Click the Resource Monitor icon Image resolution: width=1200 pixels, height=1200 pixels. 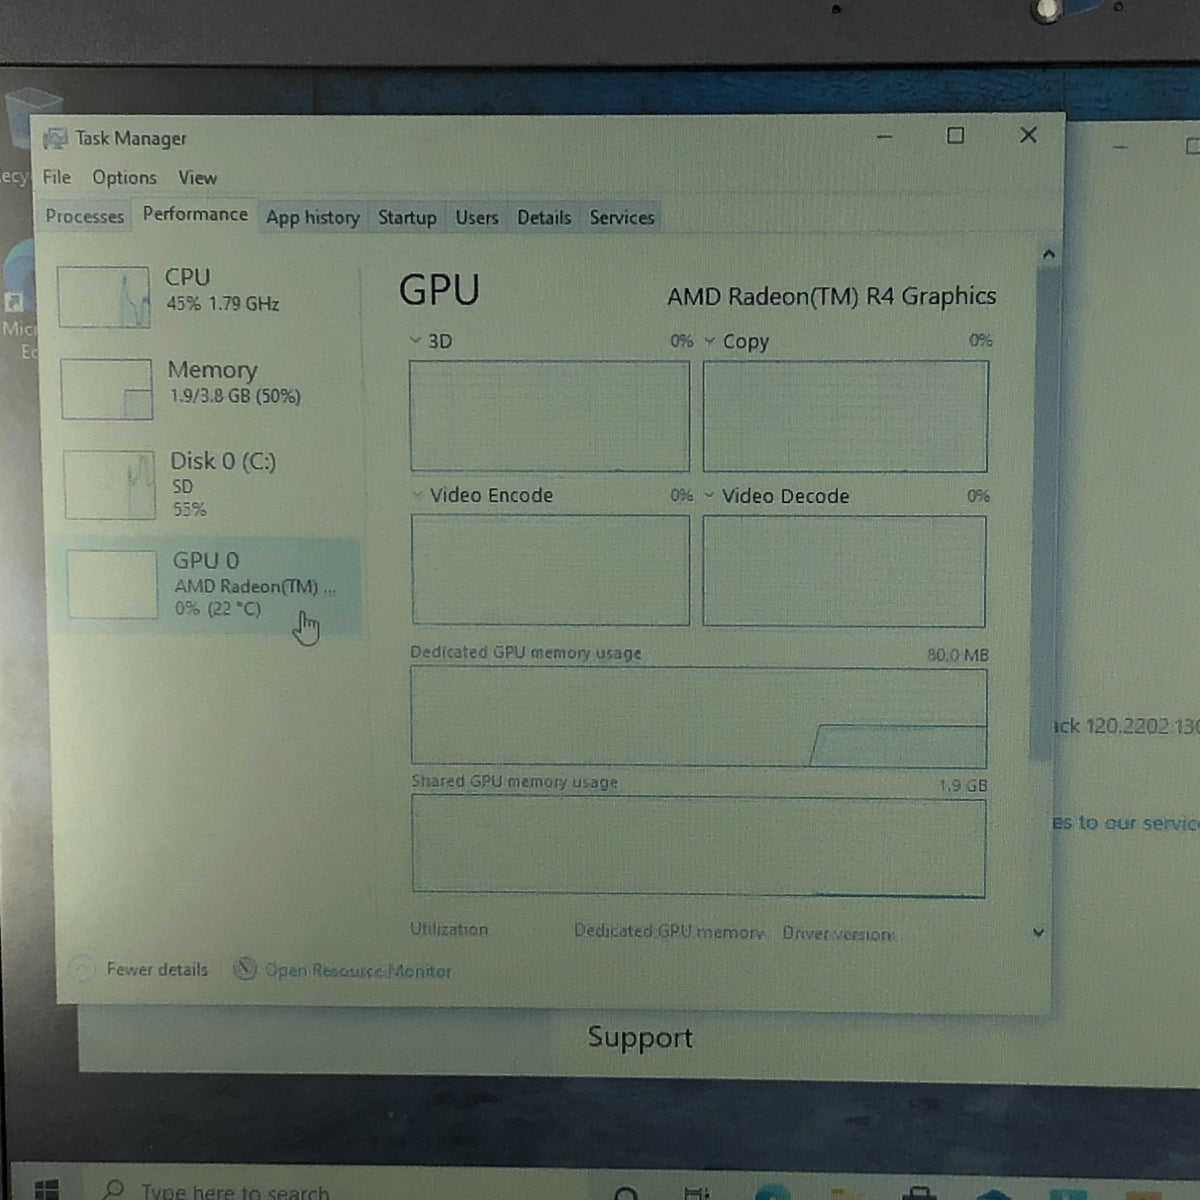(x=245, y=969)
